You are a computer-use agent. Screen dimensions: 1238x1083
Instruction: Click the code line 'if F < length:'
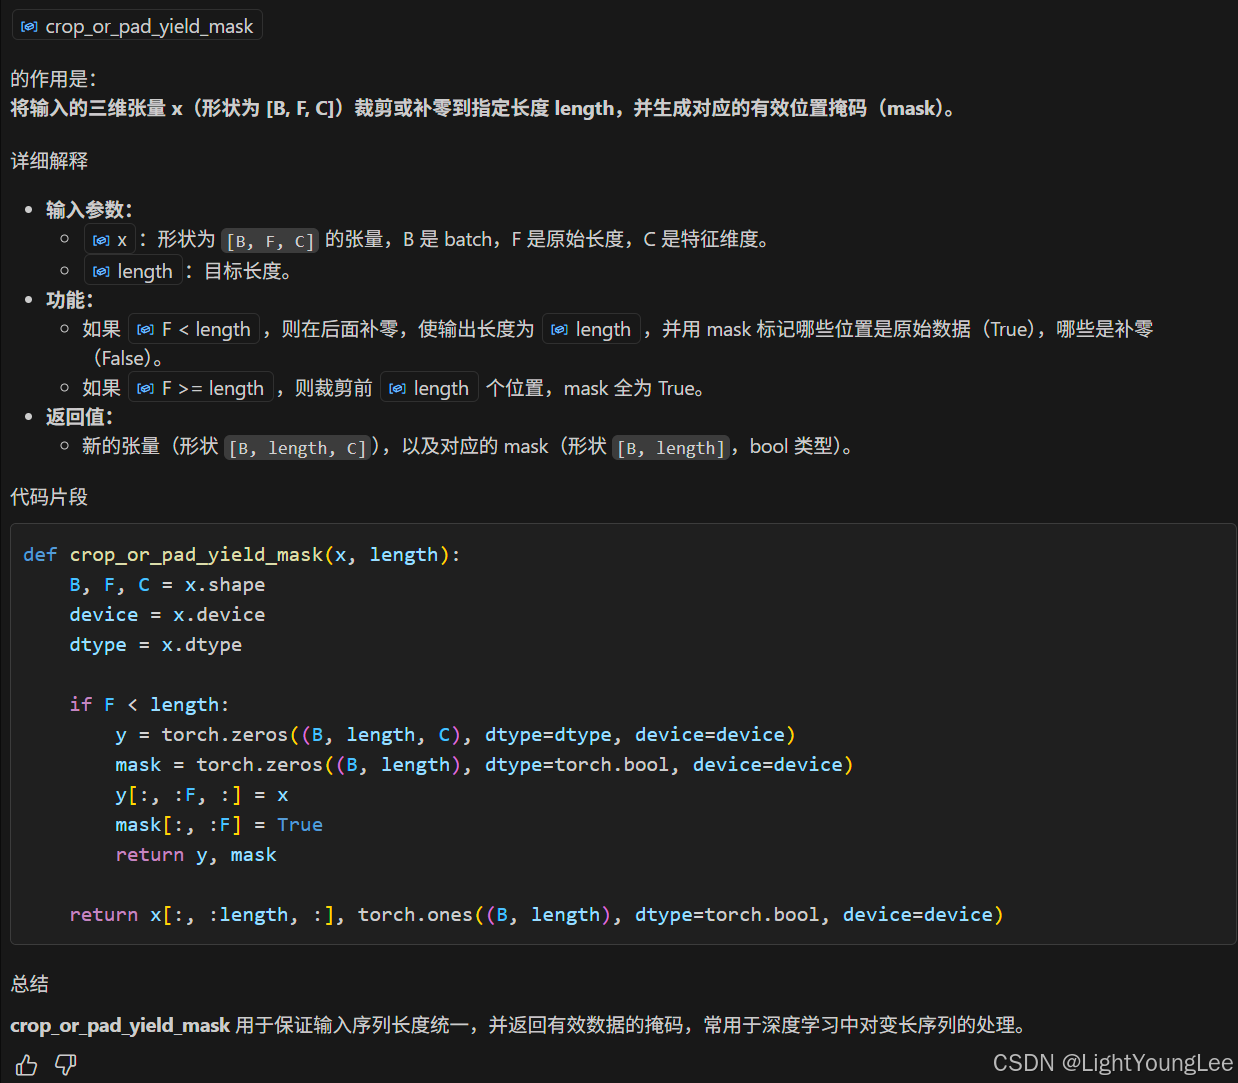(x=149, y=705)
